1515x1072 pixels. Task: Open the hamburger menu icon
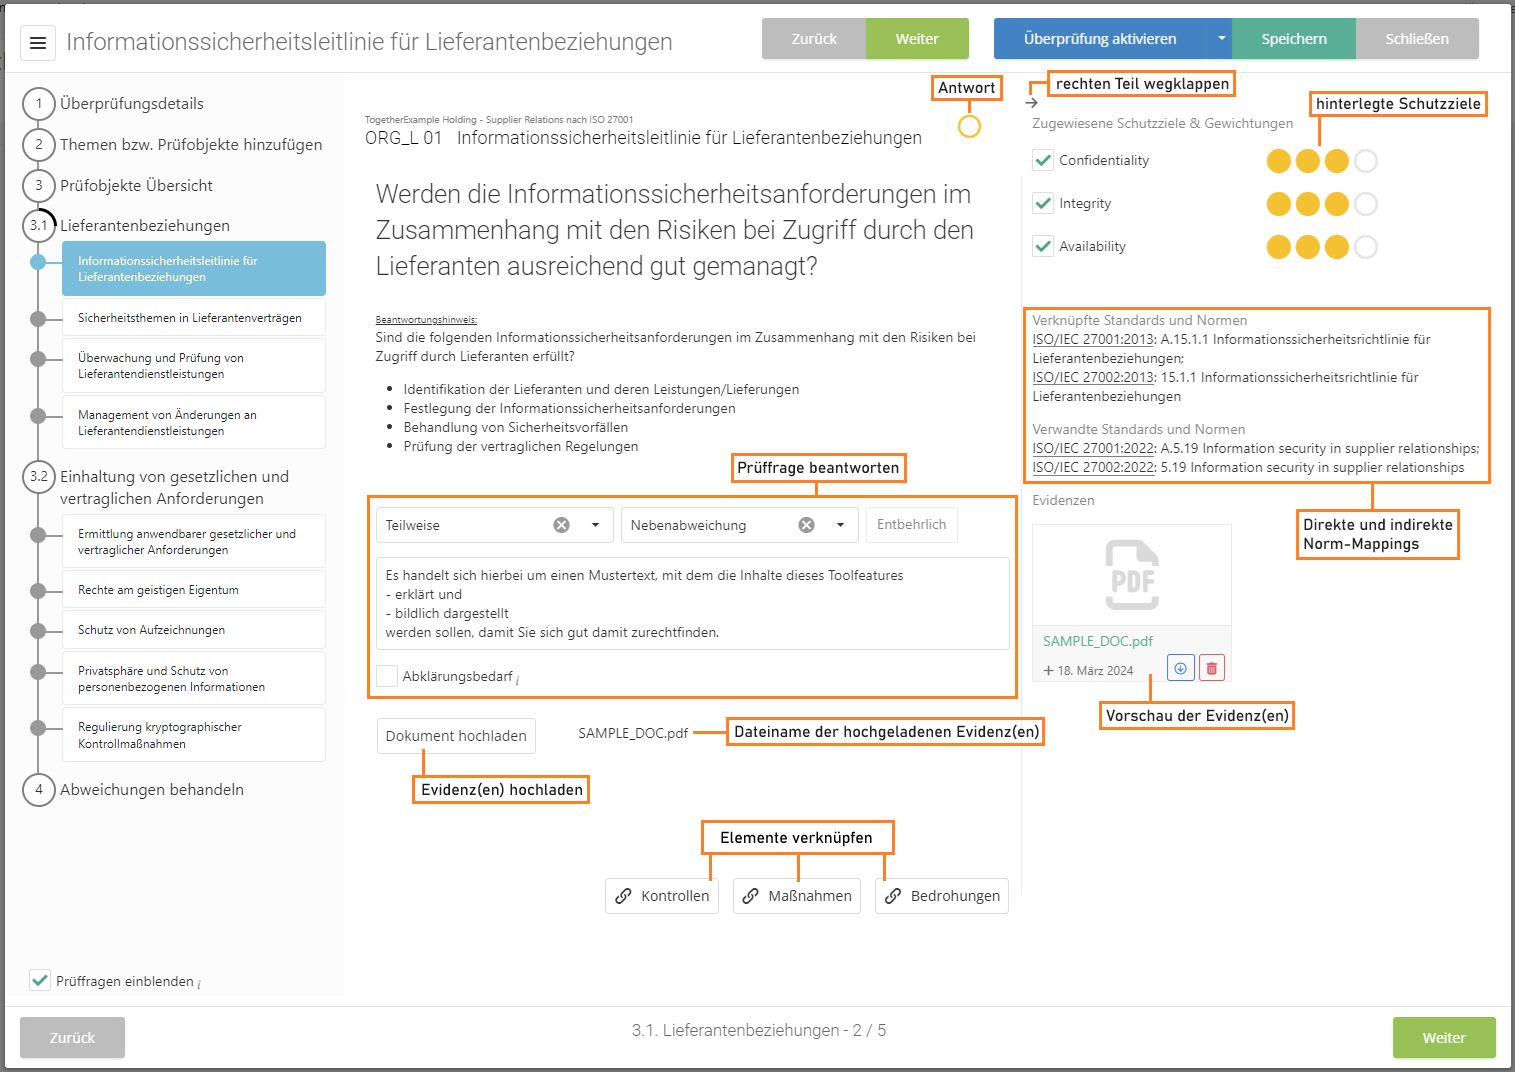(x=38, y=43)
